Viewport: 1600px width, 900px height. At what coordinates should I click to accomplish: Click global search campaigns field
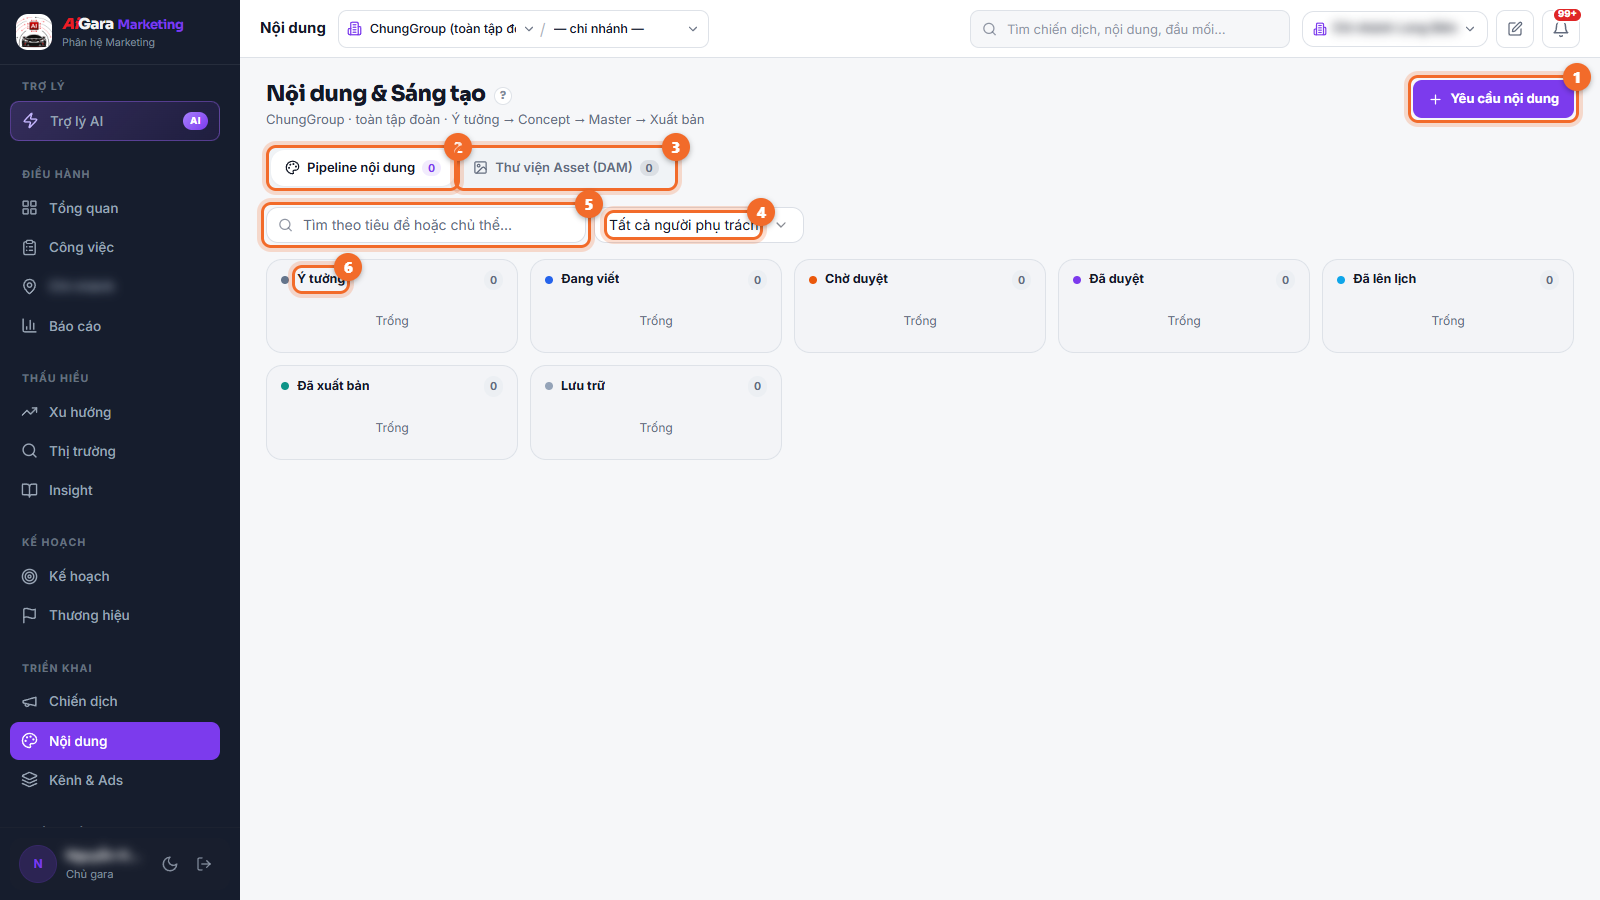click(x=1130, y=29)
